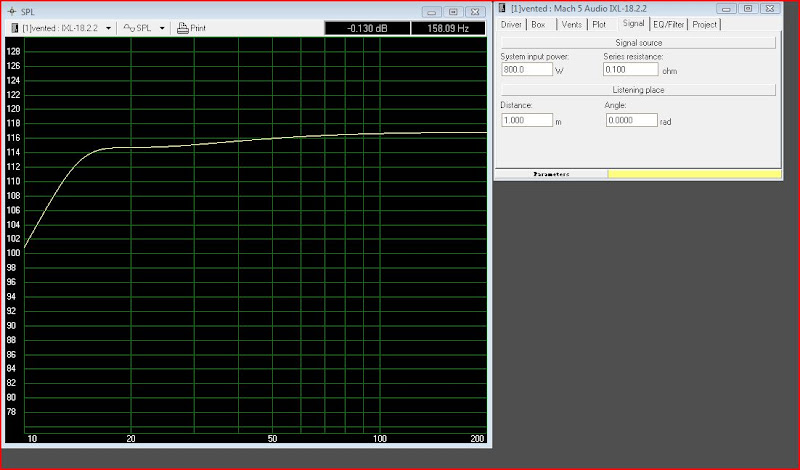Close the Mach 5 Audio parameters window
Viewport: 800px width, 470px height.
coord(770,9)
